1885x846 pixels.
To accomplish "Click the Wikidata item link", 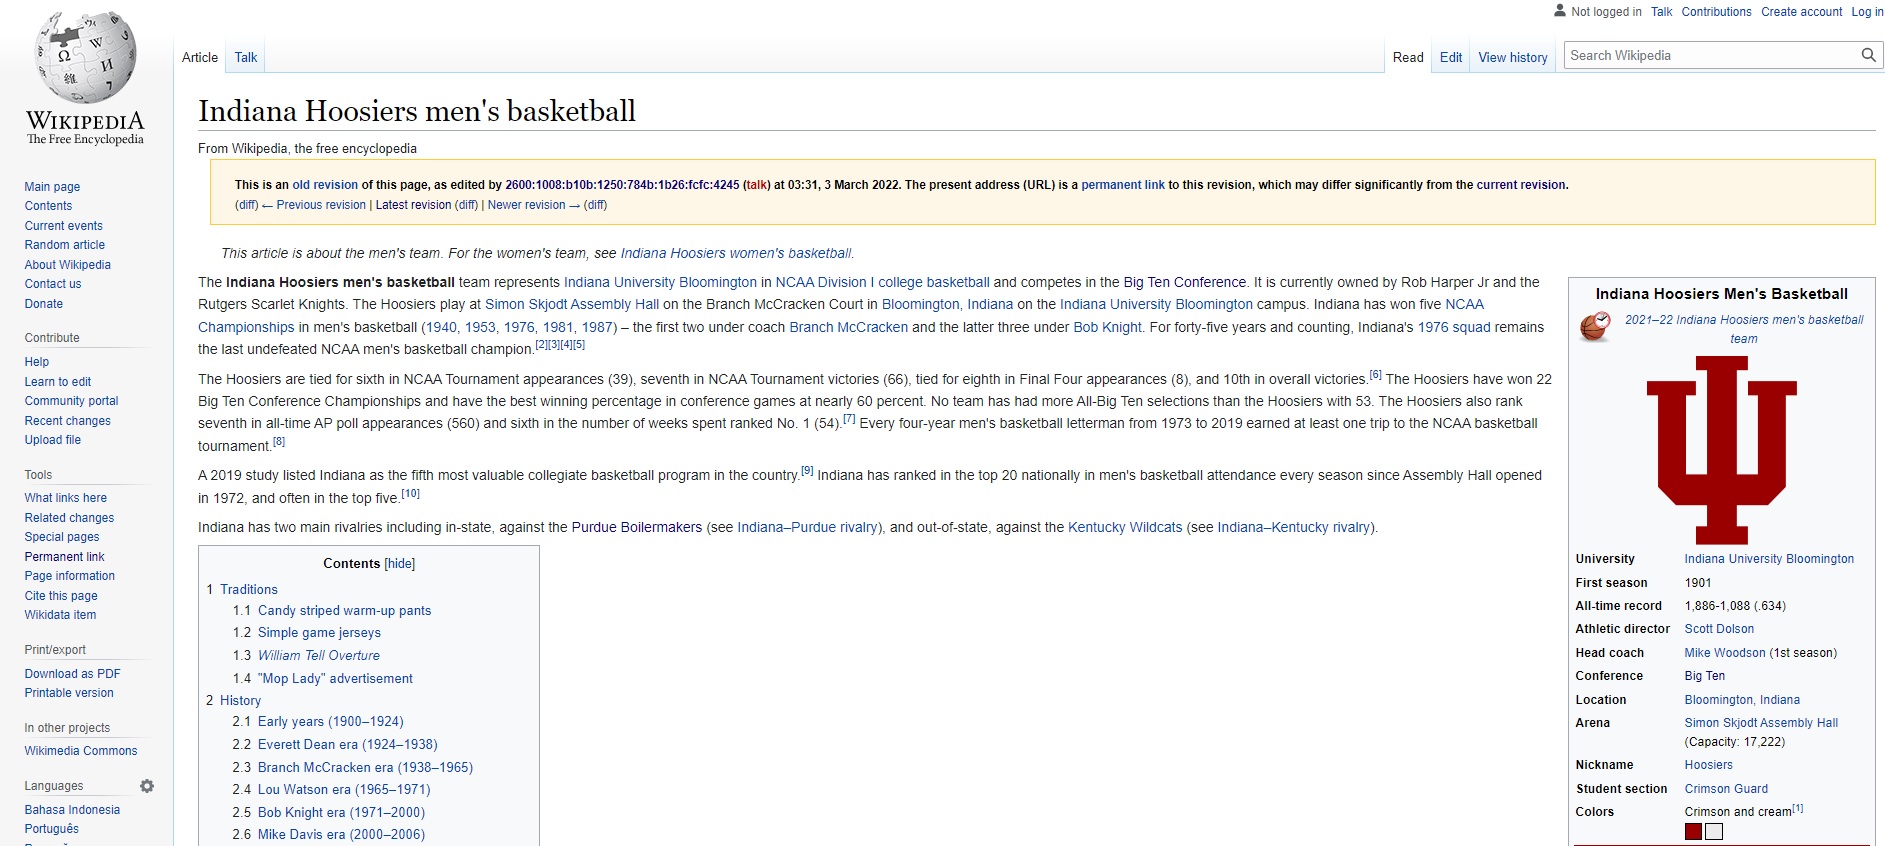I will (x=60, y=615).
